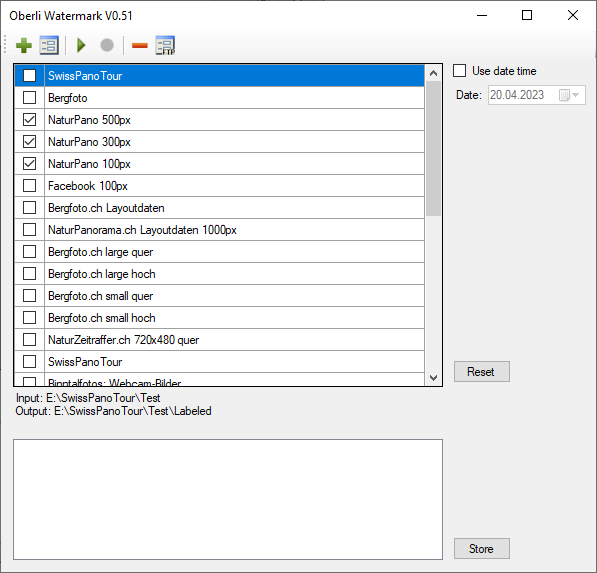Viewport: 597px width, 573px height.
Task: Select the Bergfoto.ch small quer row
Action: click(x=219, y=296)
